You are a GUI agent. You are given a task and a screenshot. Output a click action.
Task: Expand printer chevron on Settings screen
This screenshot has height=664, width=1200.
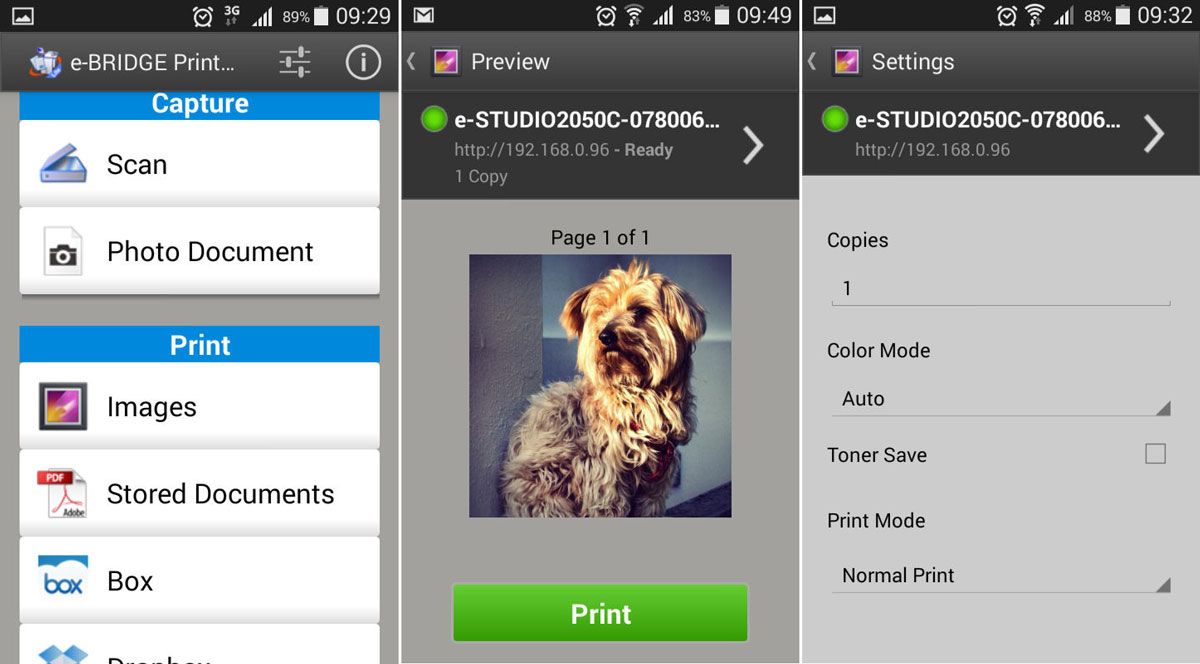click(1154, 133)
